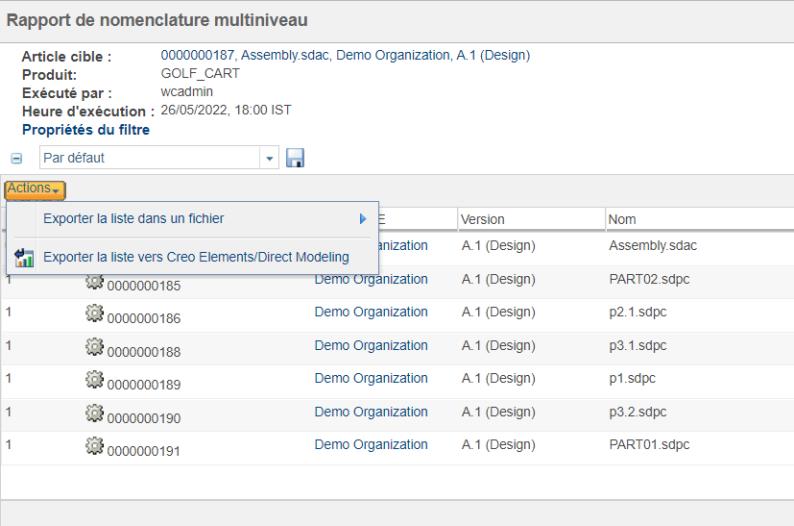The image size is (794, 526).
Task: Select part number 0000000191
Action: coord(144,451)
